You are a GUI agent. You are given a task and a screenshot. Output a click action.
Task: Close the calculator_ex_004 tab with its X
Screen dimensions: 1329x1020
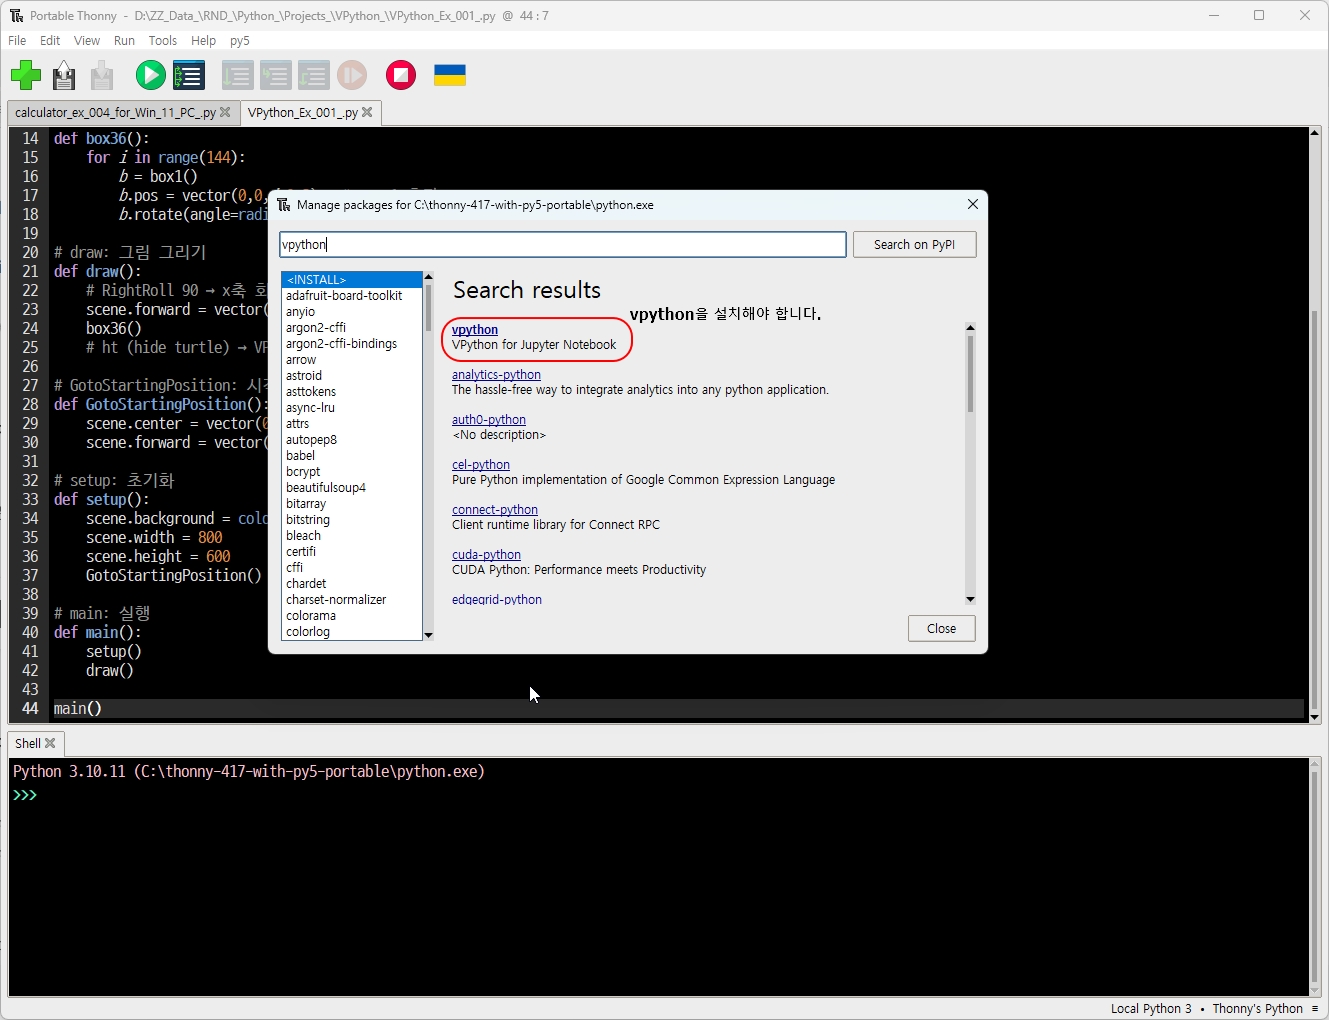(225, 112)
